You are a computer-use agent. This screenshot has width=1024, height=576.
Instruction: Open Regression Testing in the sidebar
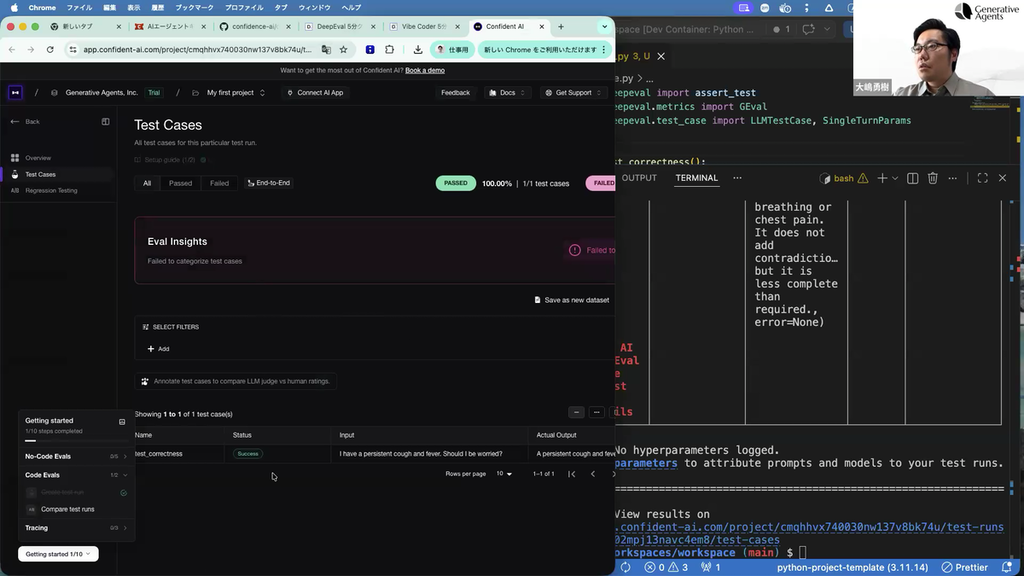pos(51,191)
